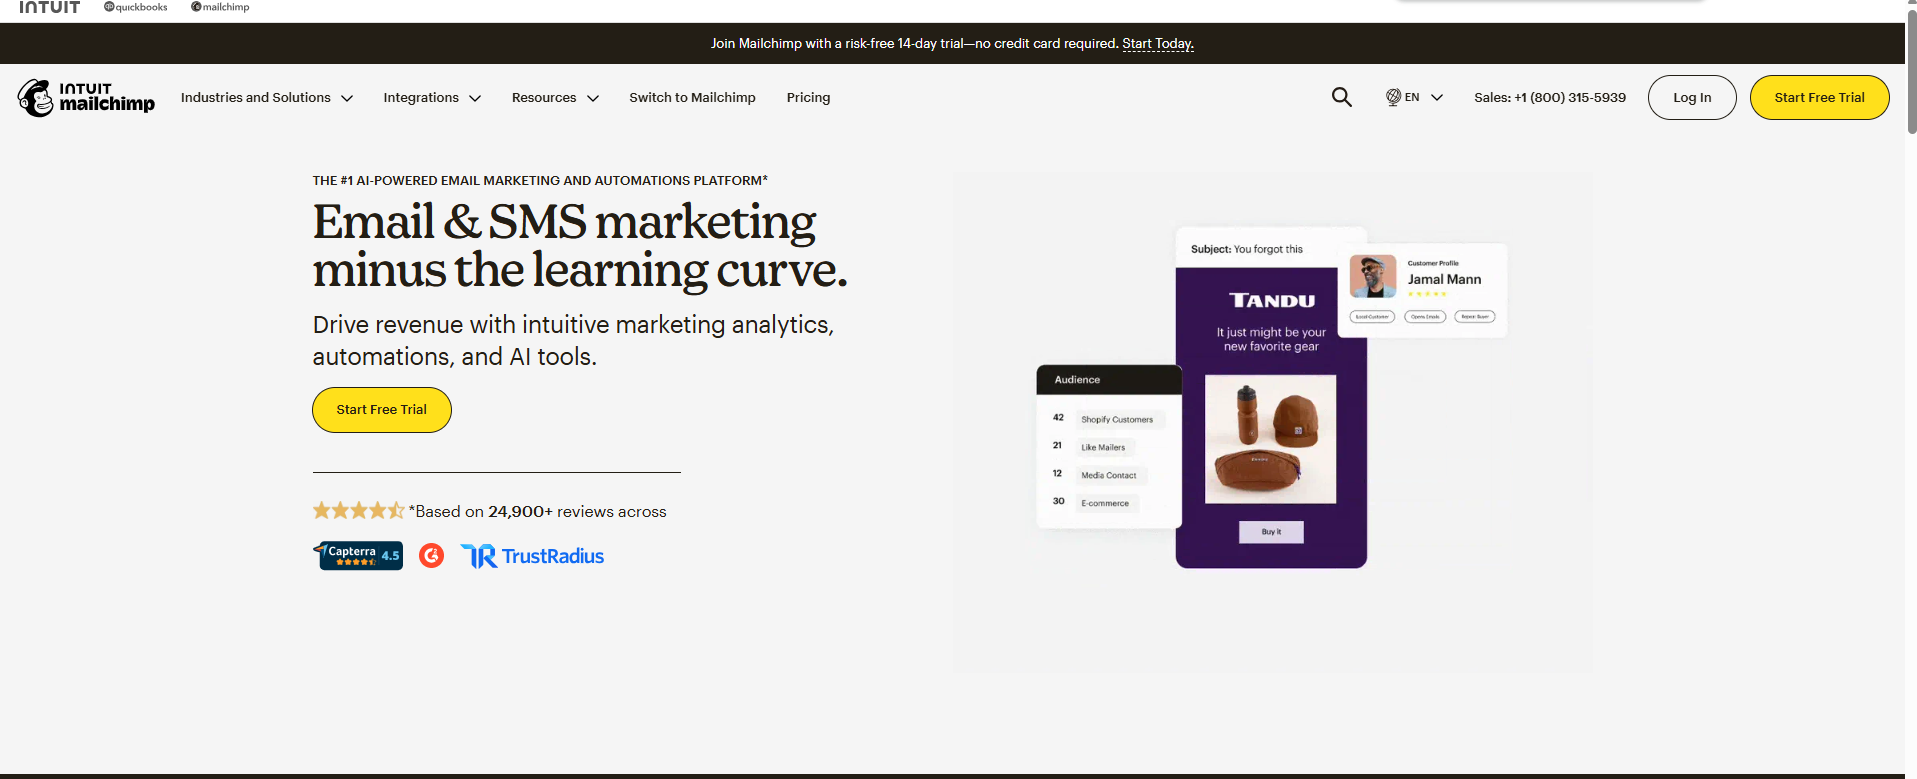Viewport: 1917px width, 779px height.
Task: Click the Intuit Mailchimp logo
Action: coord(86,98)
